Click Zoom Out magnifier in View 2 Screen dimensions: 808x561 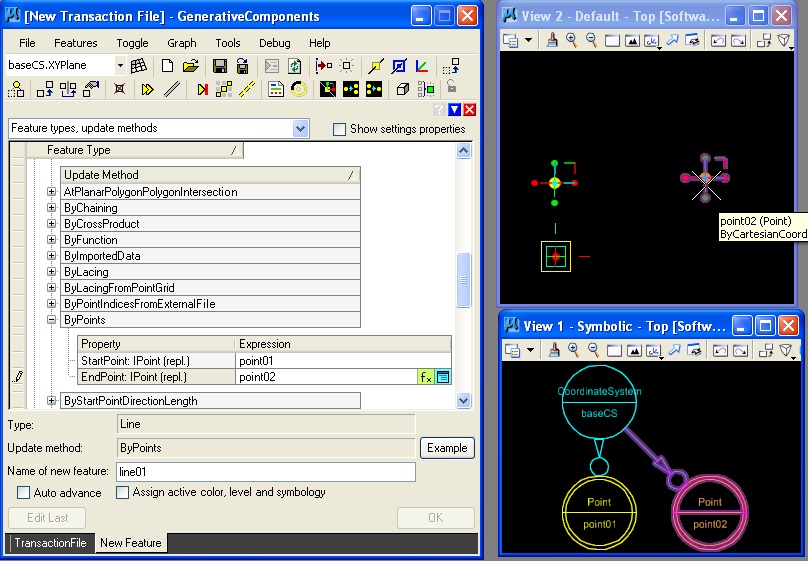click(x=592, y=40)
